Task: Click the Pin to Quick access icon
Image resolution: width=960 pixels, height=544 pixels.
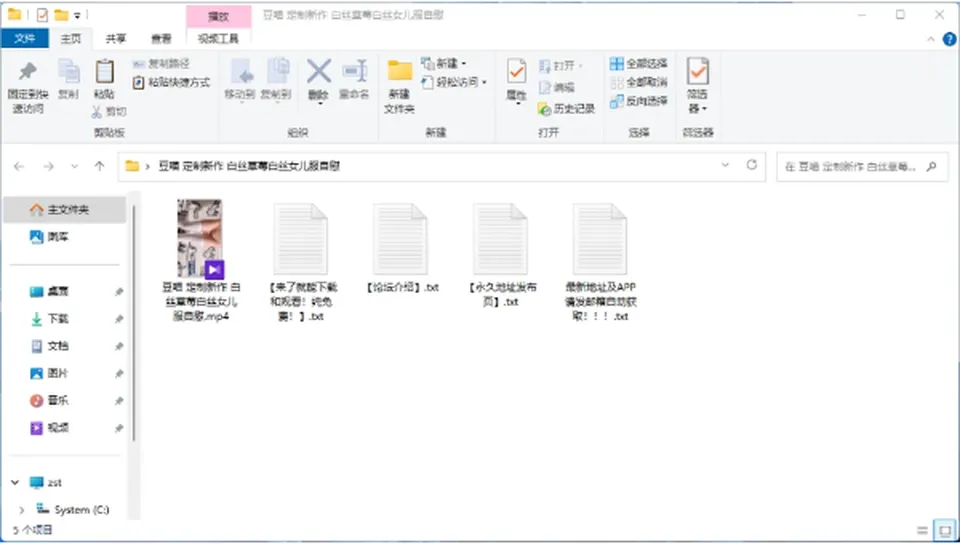Action: click(28, 72)
